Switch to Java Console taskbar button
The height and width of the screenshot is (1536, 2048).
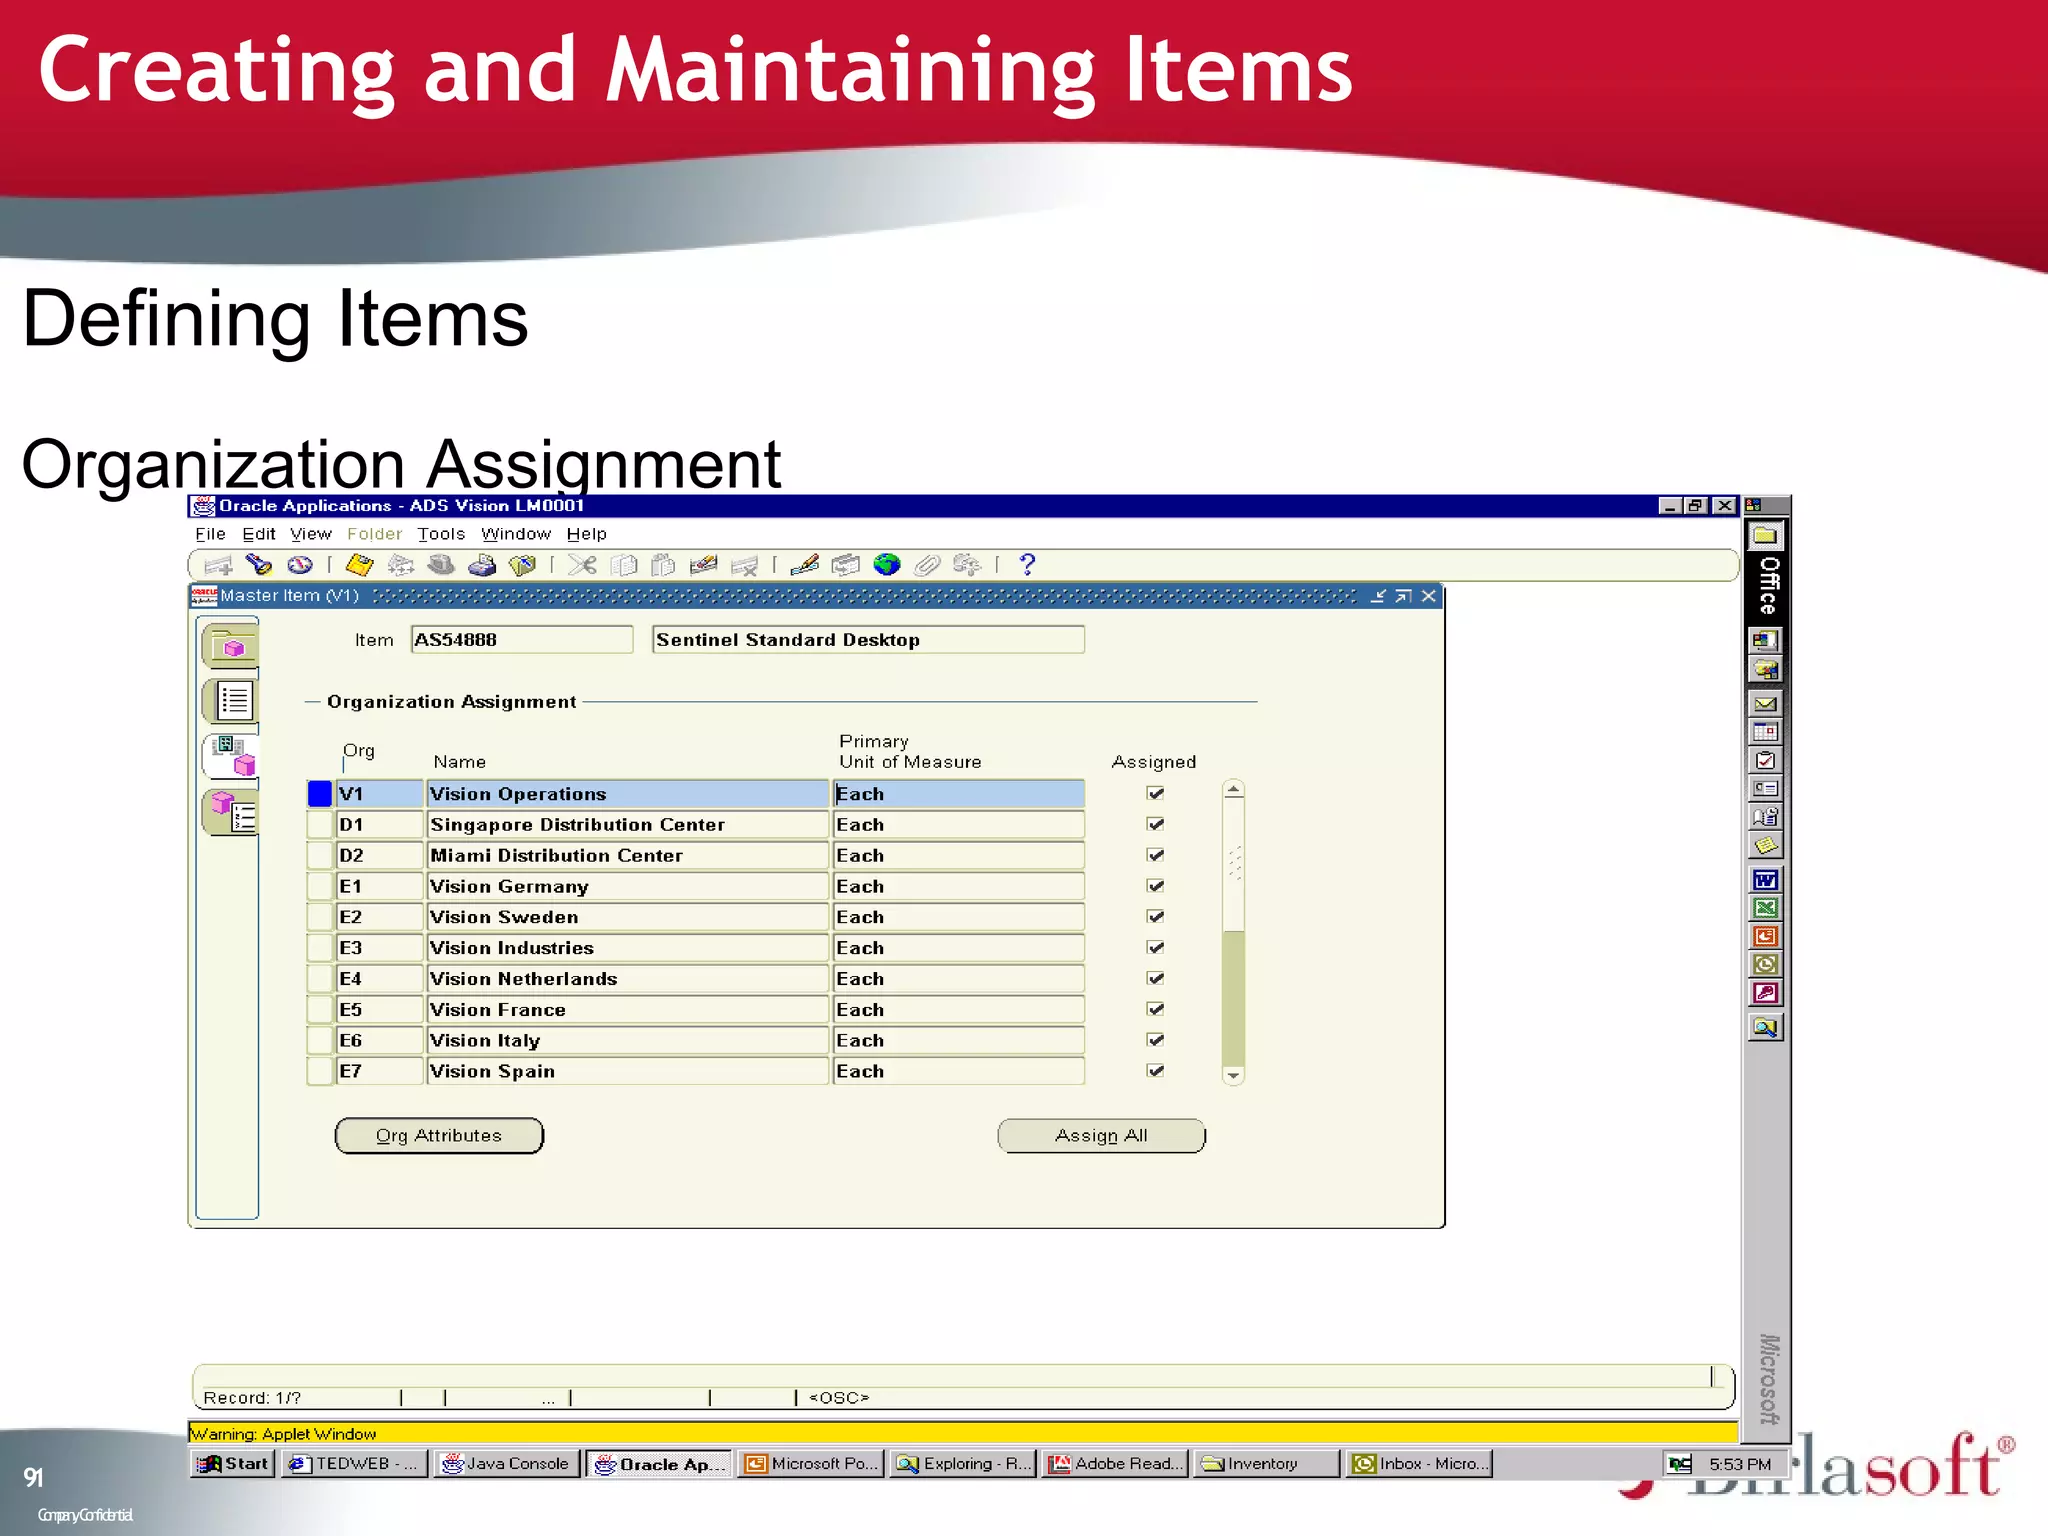(506, 1464)
